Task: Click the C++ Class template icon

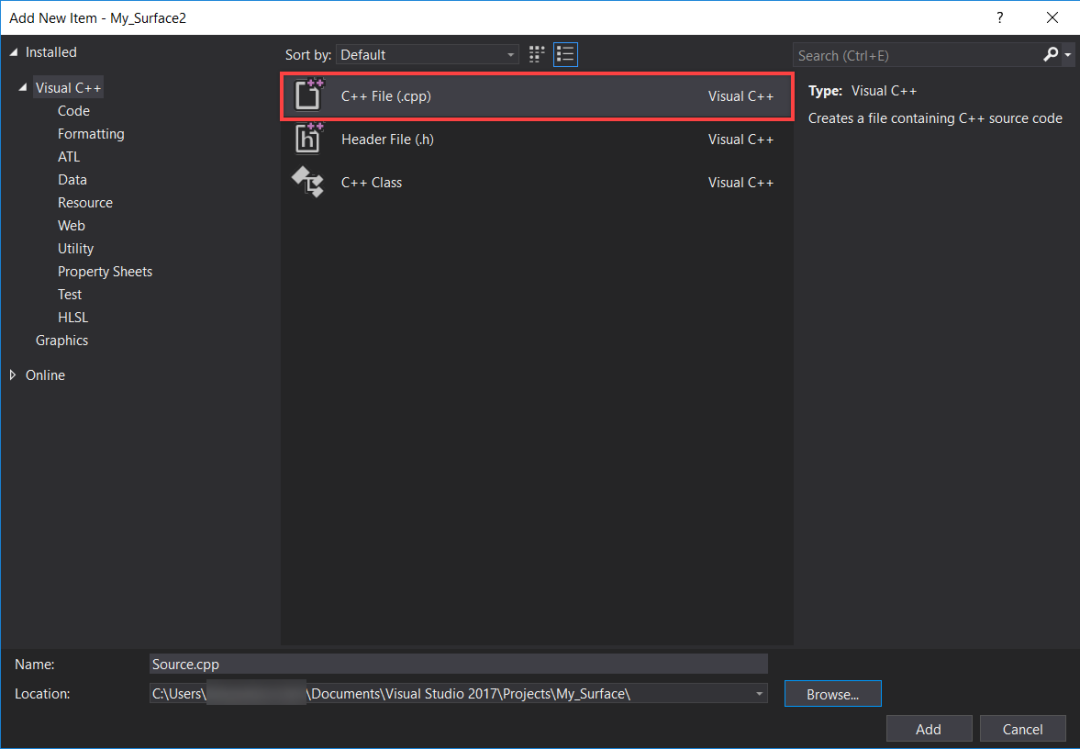Action: click(x=308, y=182)
